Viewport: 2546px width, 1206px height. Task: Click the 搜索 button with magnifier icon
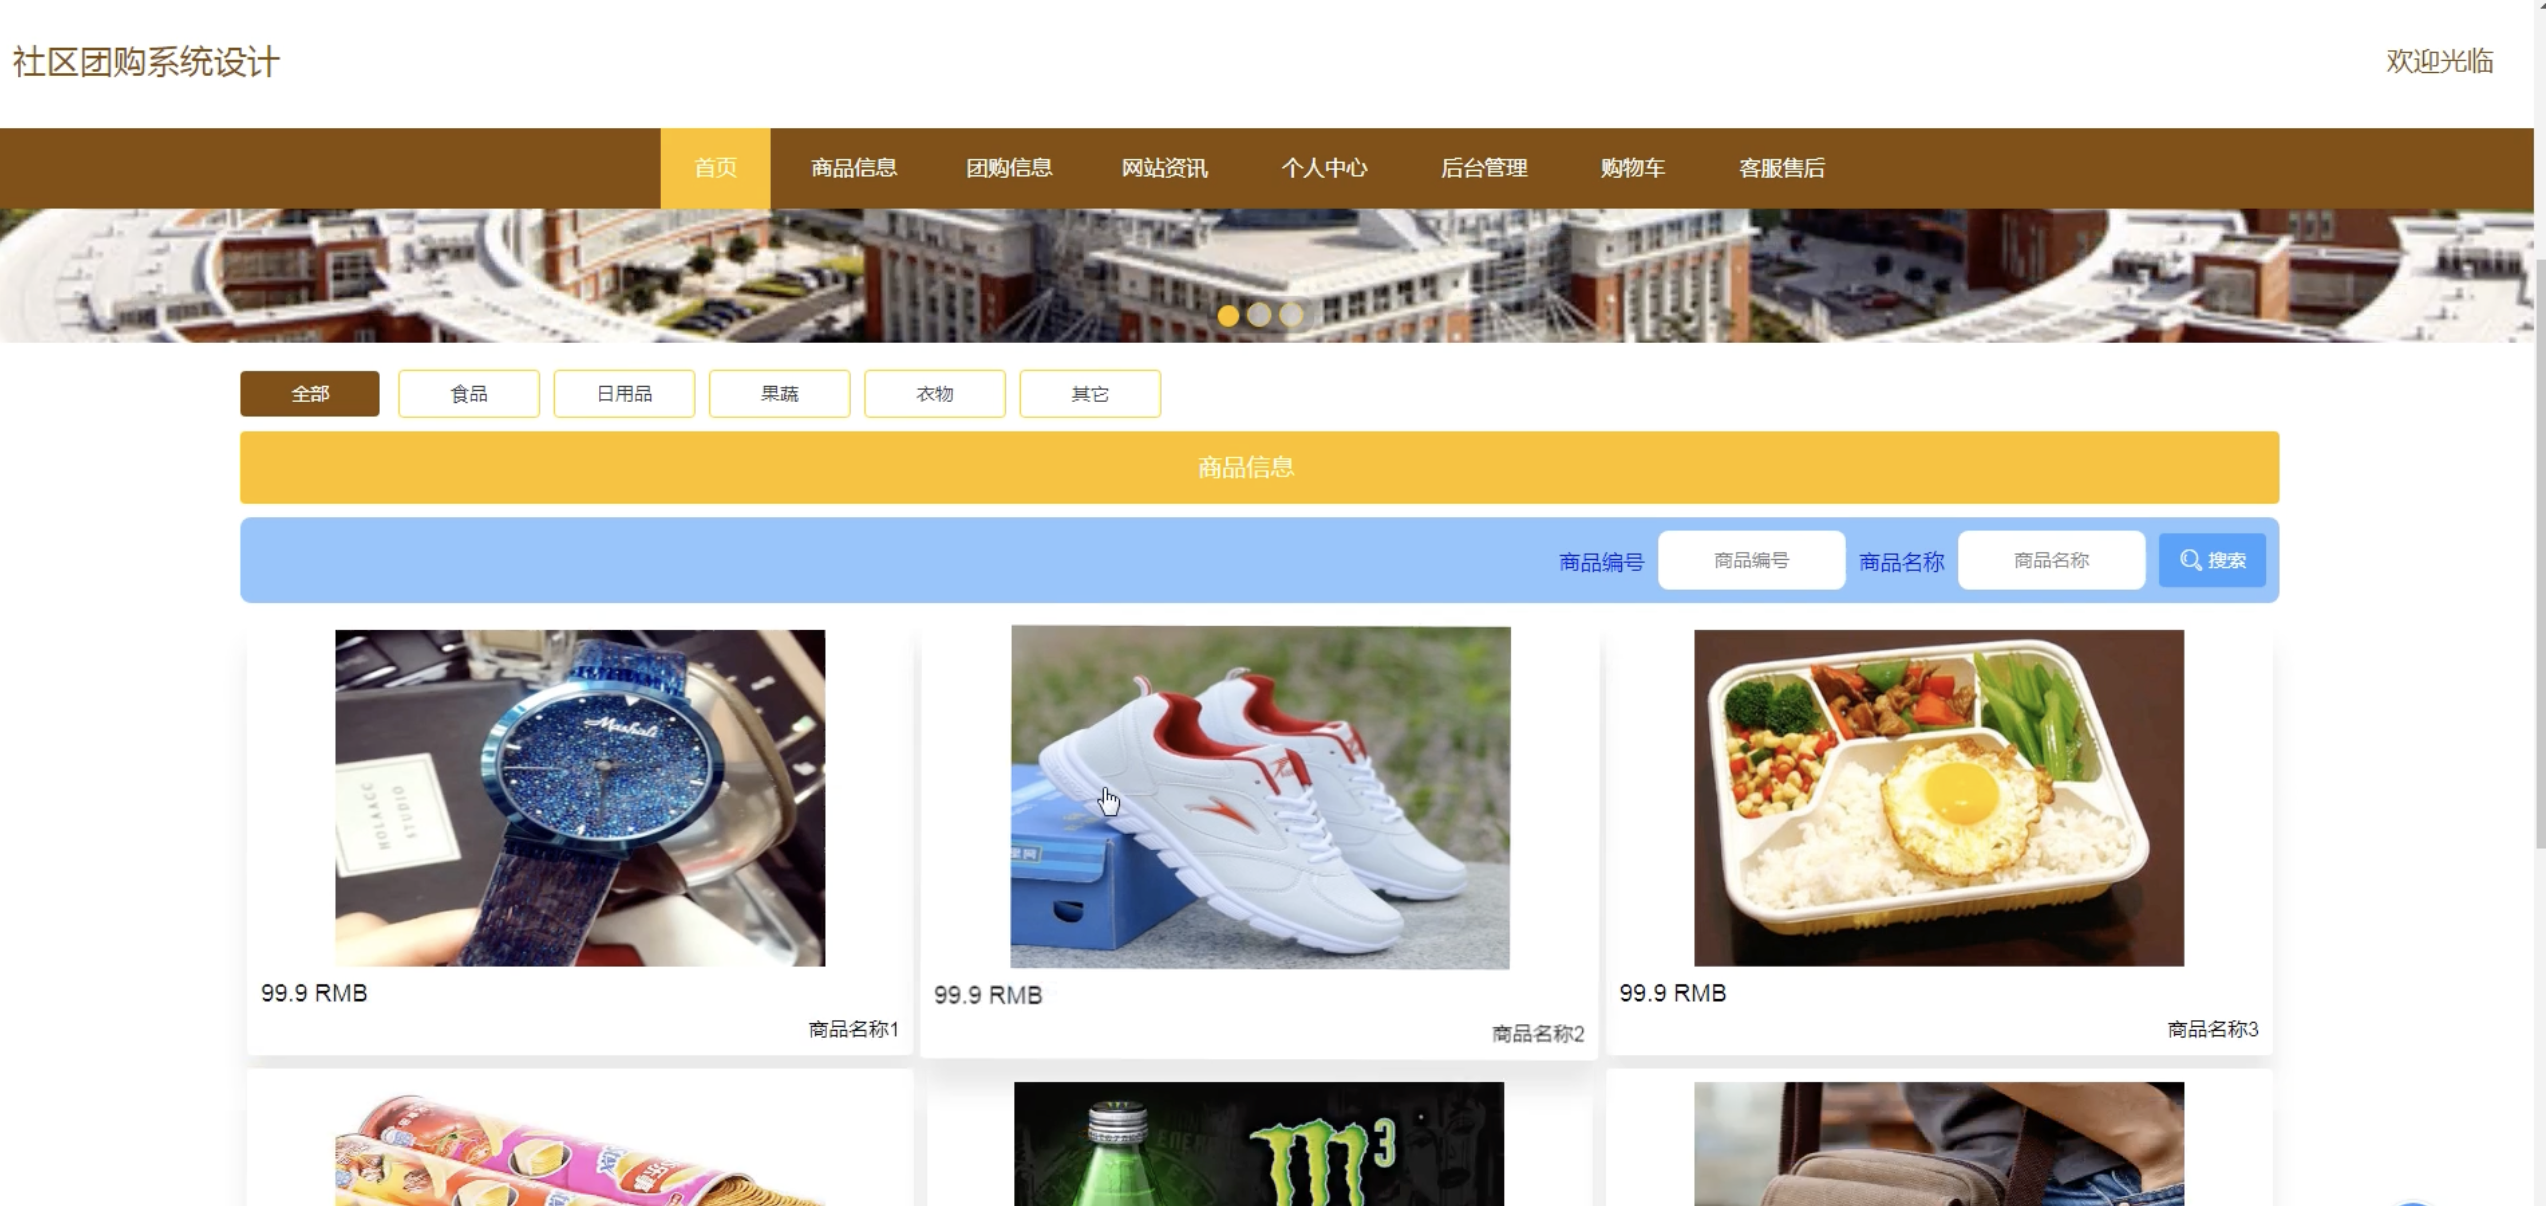click(2212, 560)
